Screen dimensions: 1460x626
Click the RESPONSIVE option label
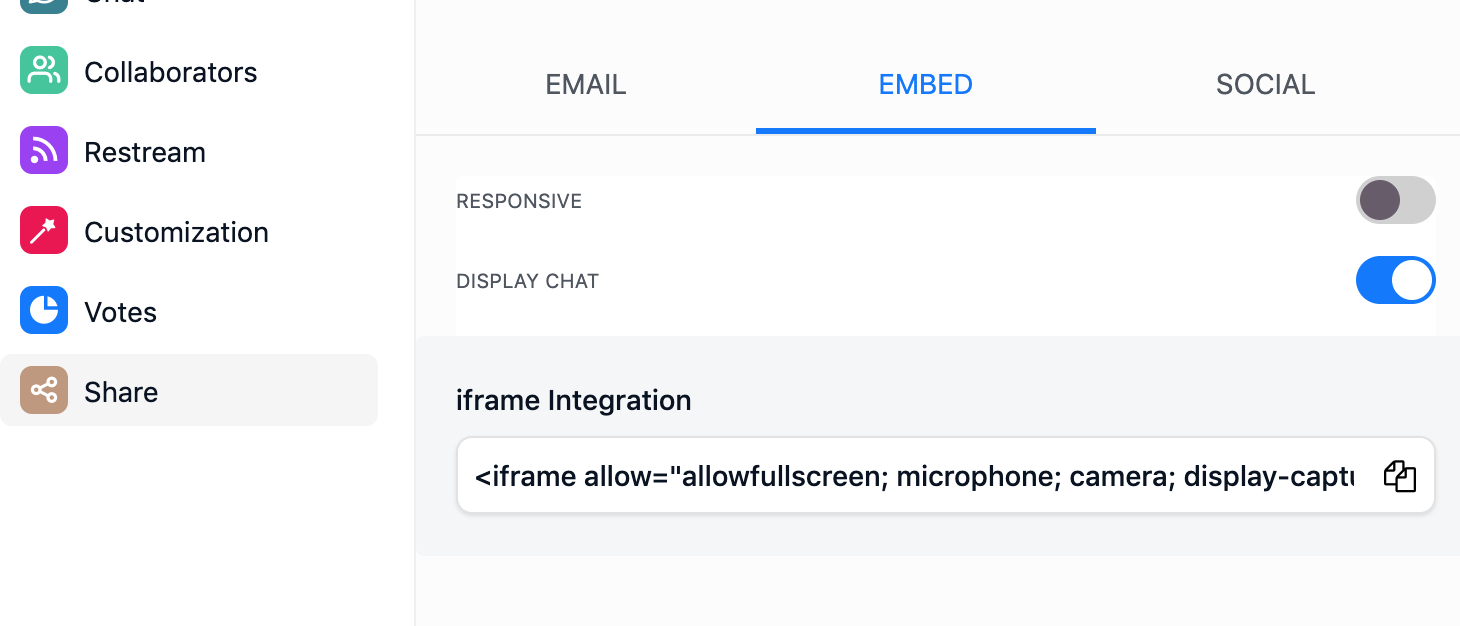click(519, 201)
